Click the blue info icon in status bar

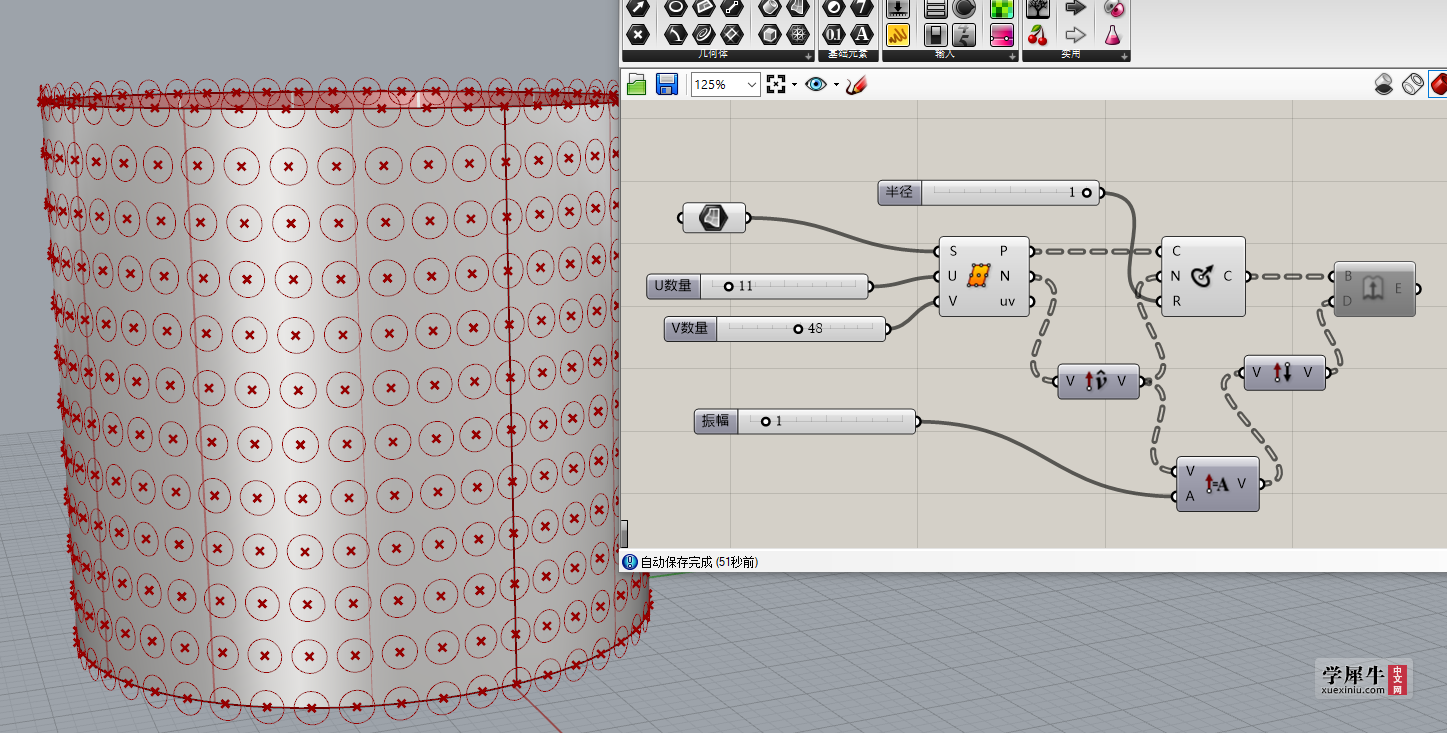pyautogui.click(x=630, y=562)
